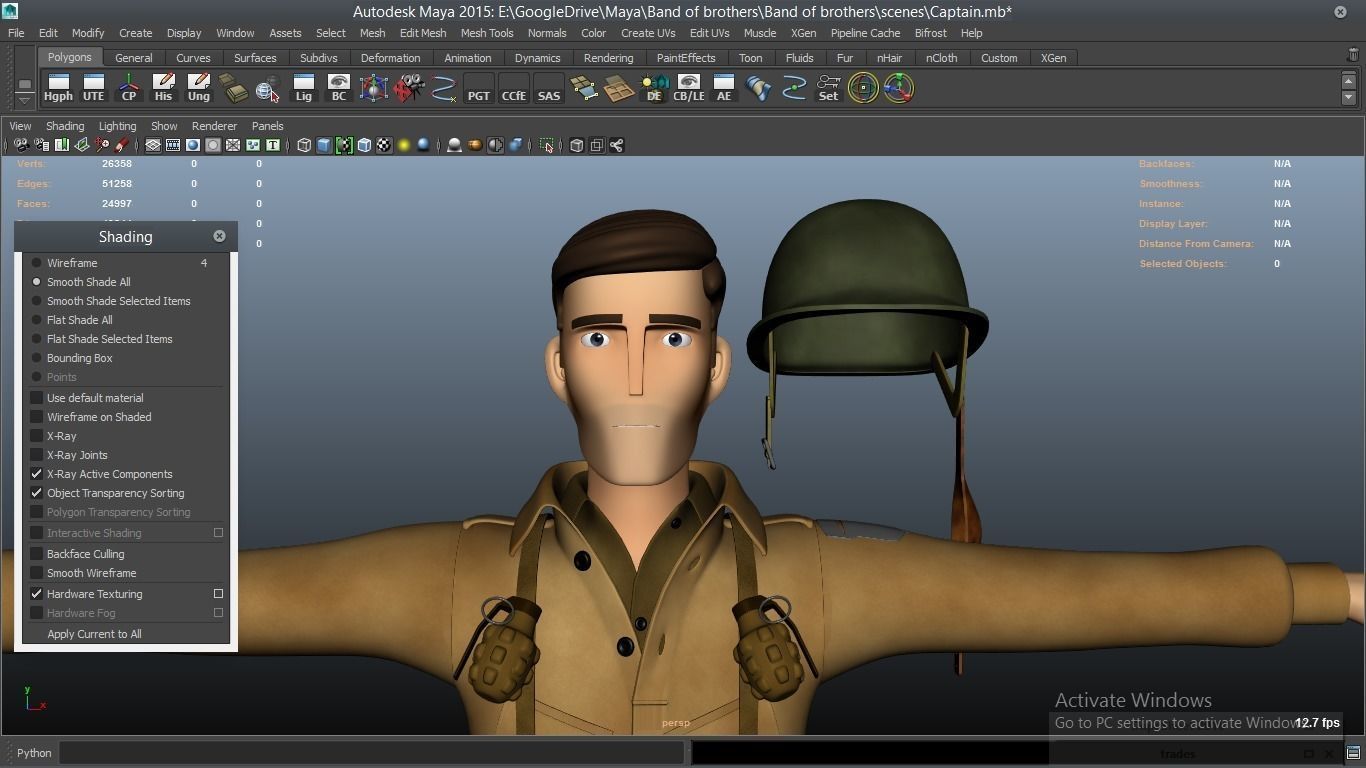This screenshot has height=768, width=1366.
Task: Click isolate select icon in panel toolbar
Action: coord(547,145)
